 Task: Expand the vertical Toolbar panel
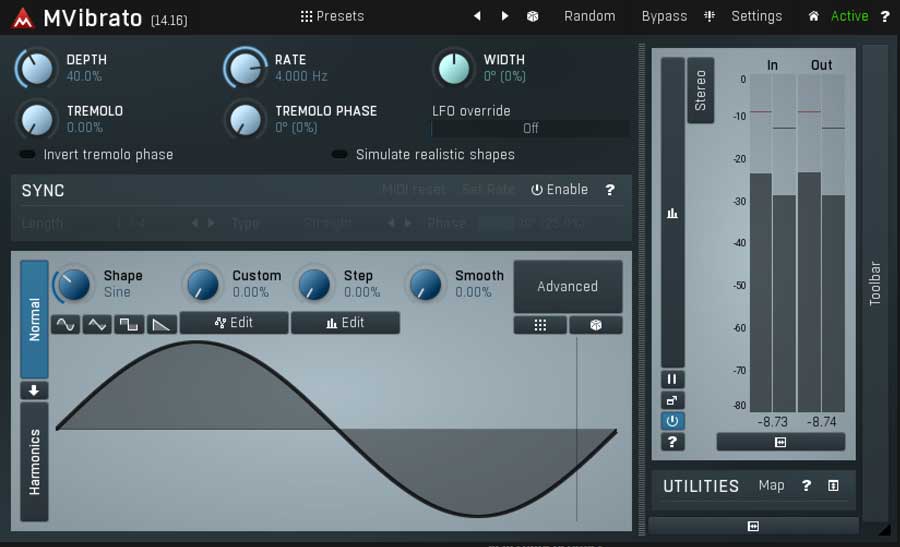pyautogui.click(x=875, y=283)
